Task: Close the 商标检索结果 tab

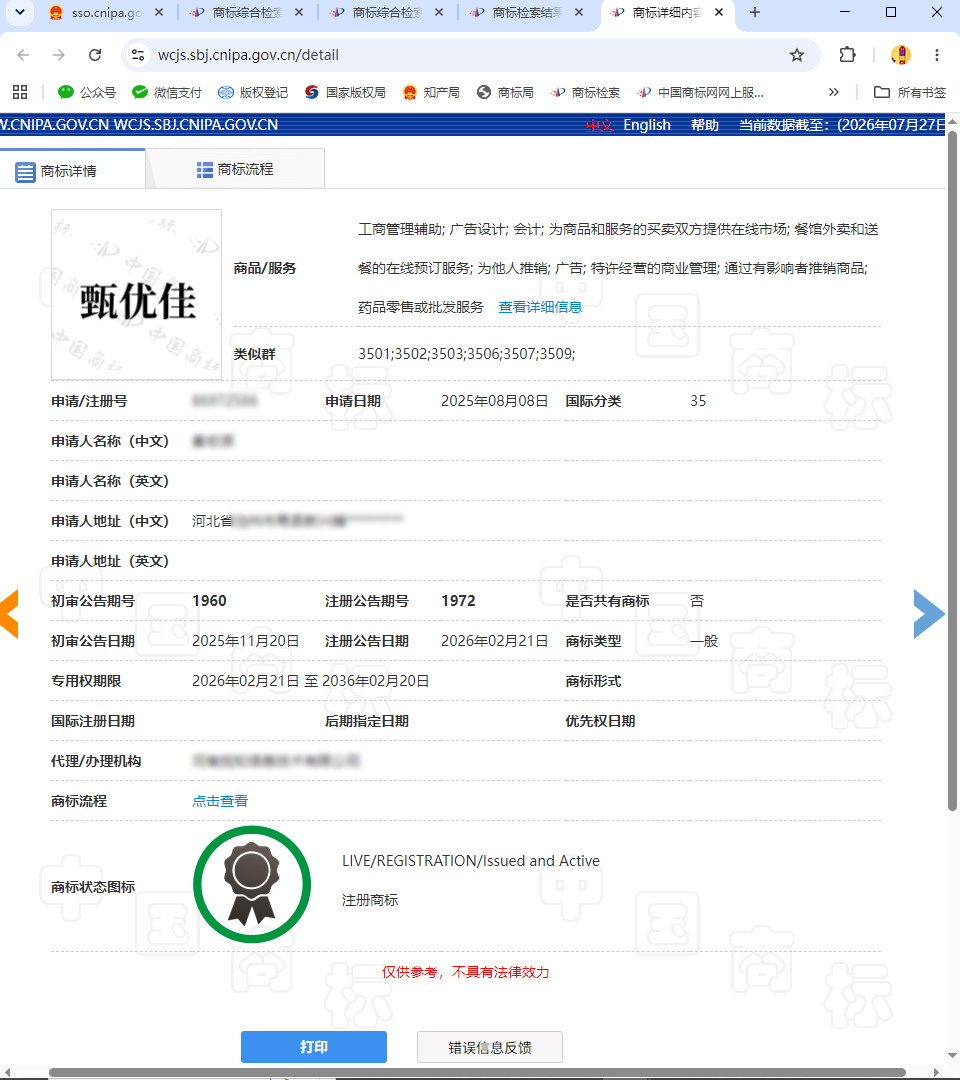Action: click(579, 12)
